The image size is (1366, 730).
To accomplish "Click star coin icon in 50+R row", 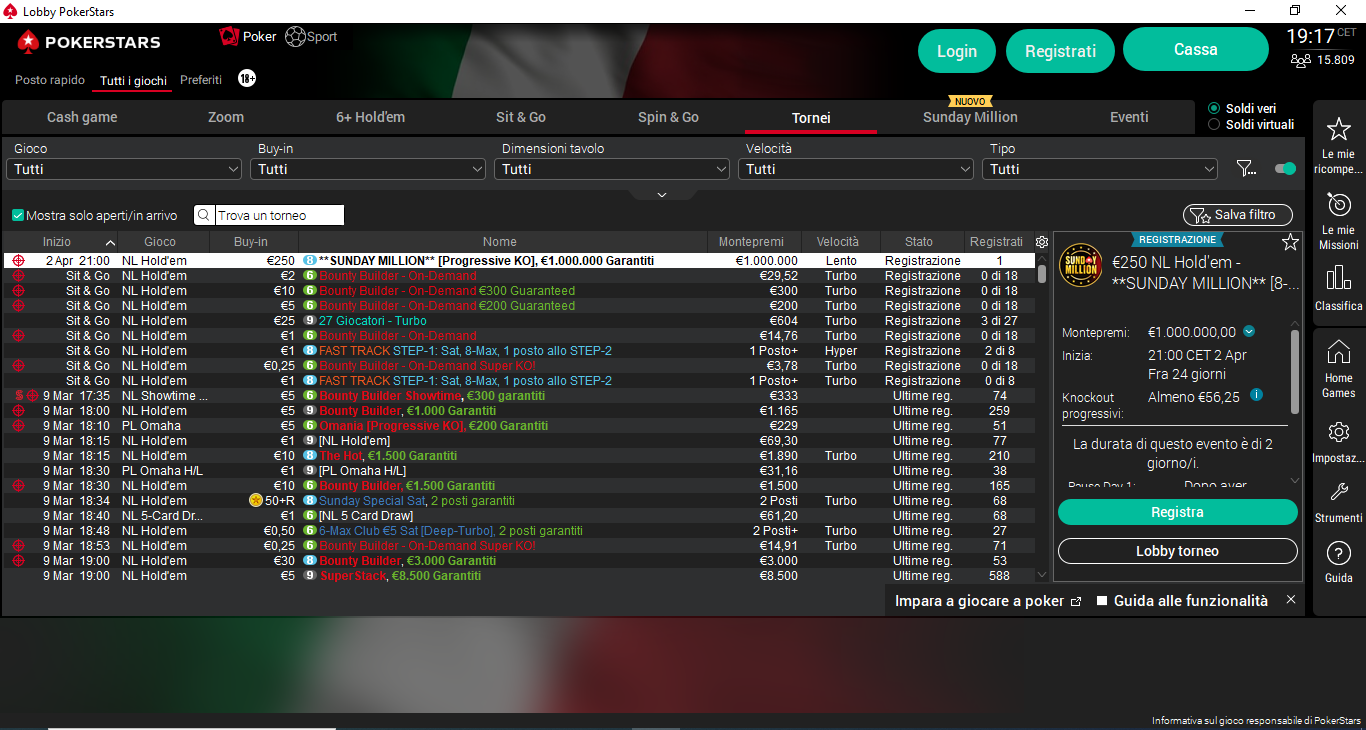I will (x=256, y=500).
